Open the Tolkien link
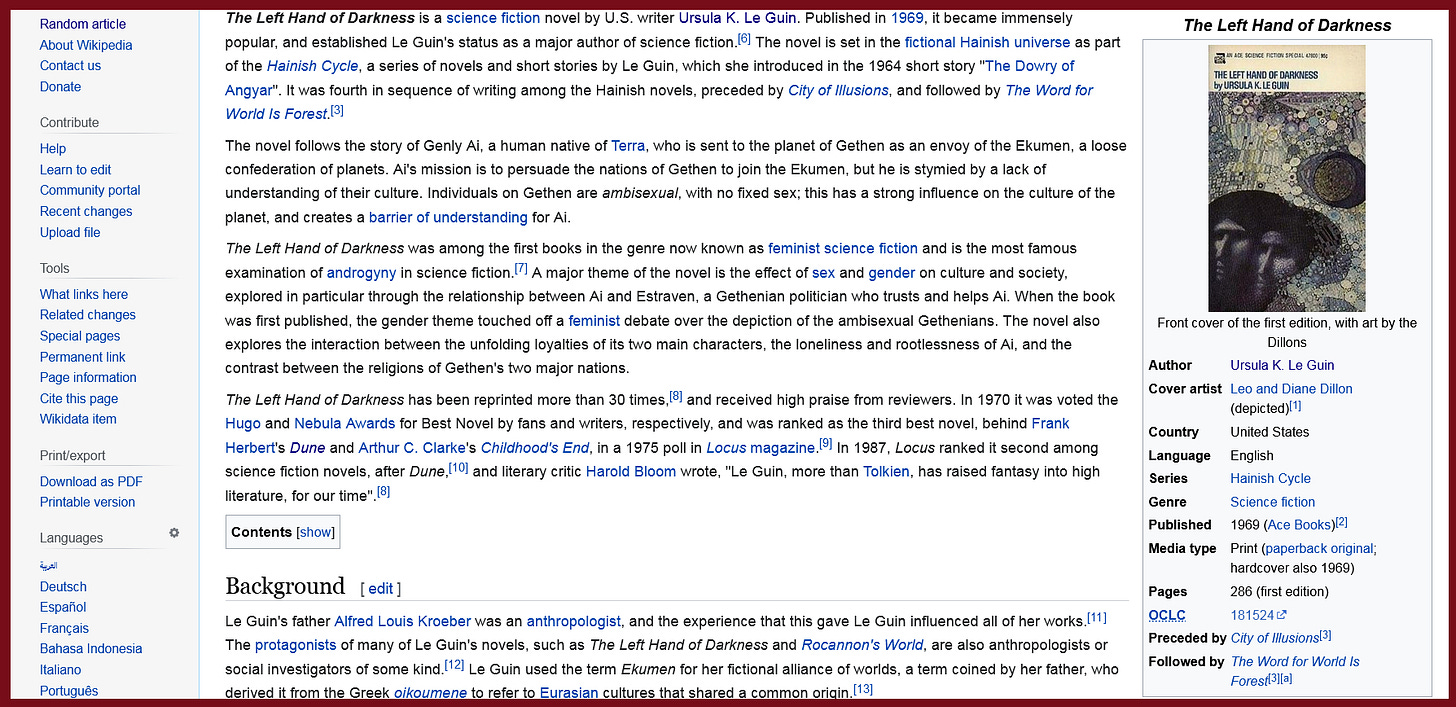1456x707 pixels. click(886, 471)
